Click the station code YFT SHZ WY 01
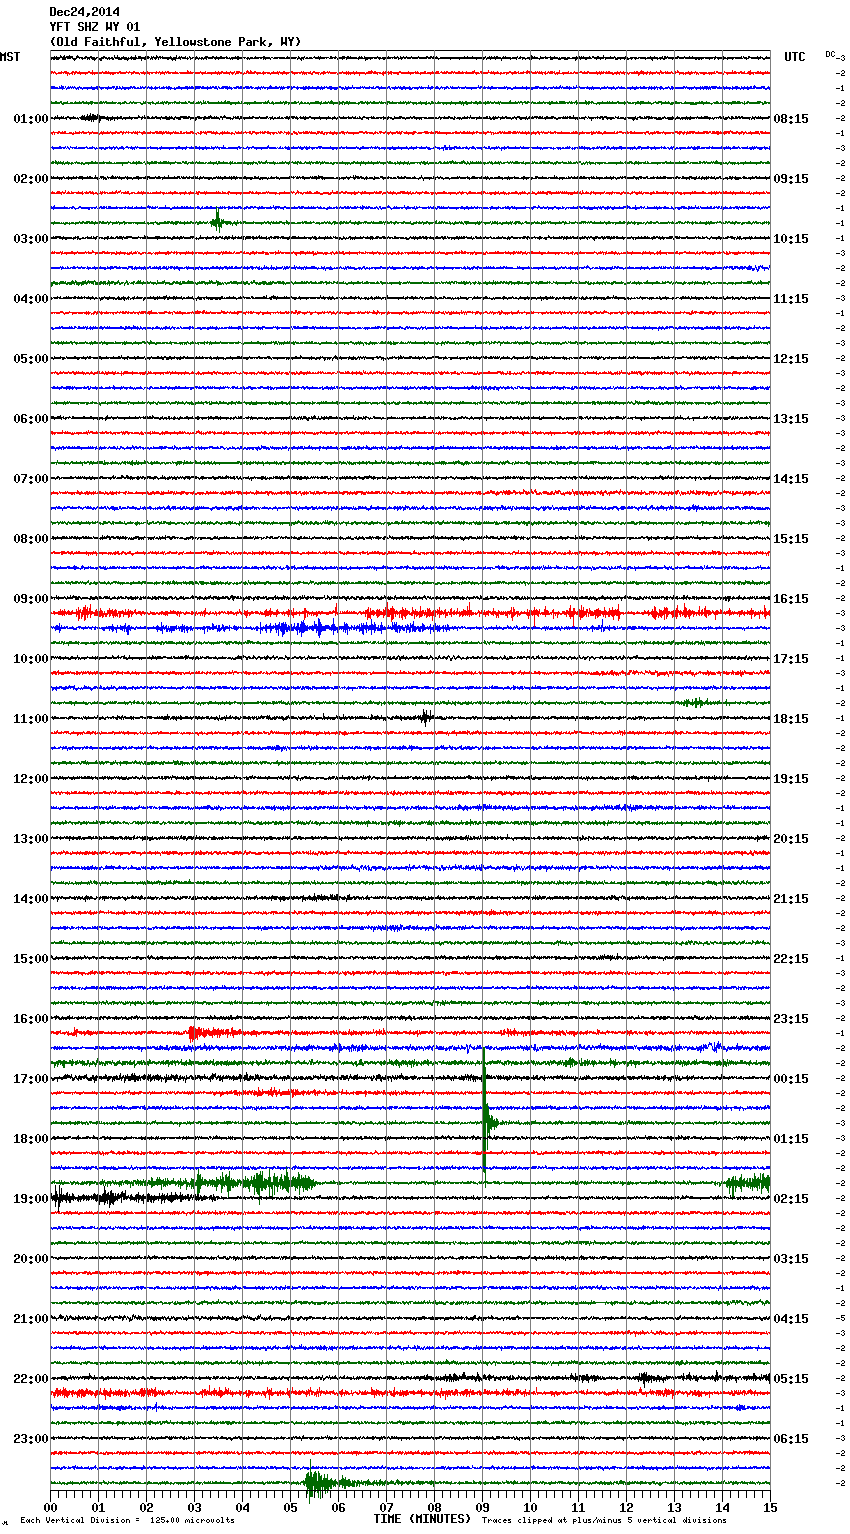This screenshot has width=850, height=1534. (95, 27)
